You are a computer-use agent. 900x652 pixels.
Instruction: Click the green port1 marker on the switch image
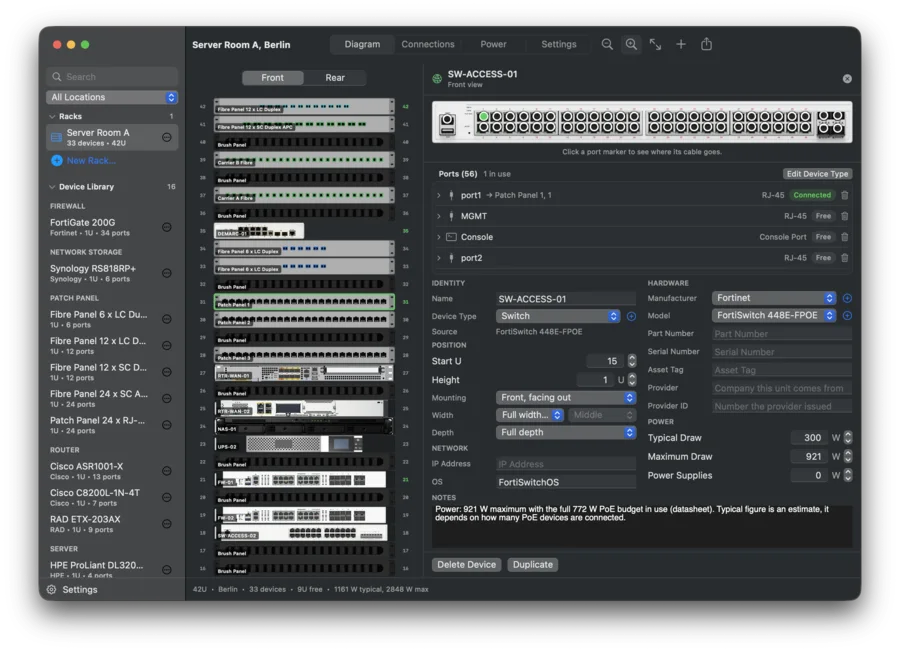click(484, 117)
